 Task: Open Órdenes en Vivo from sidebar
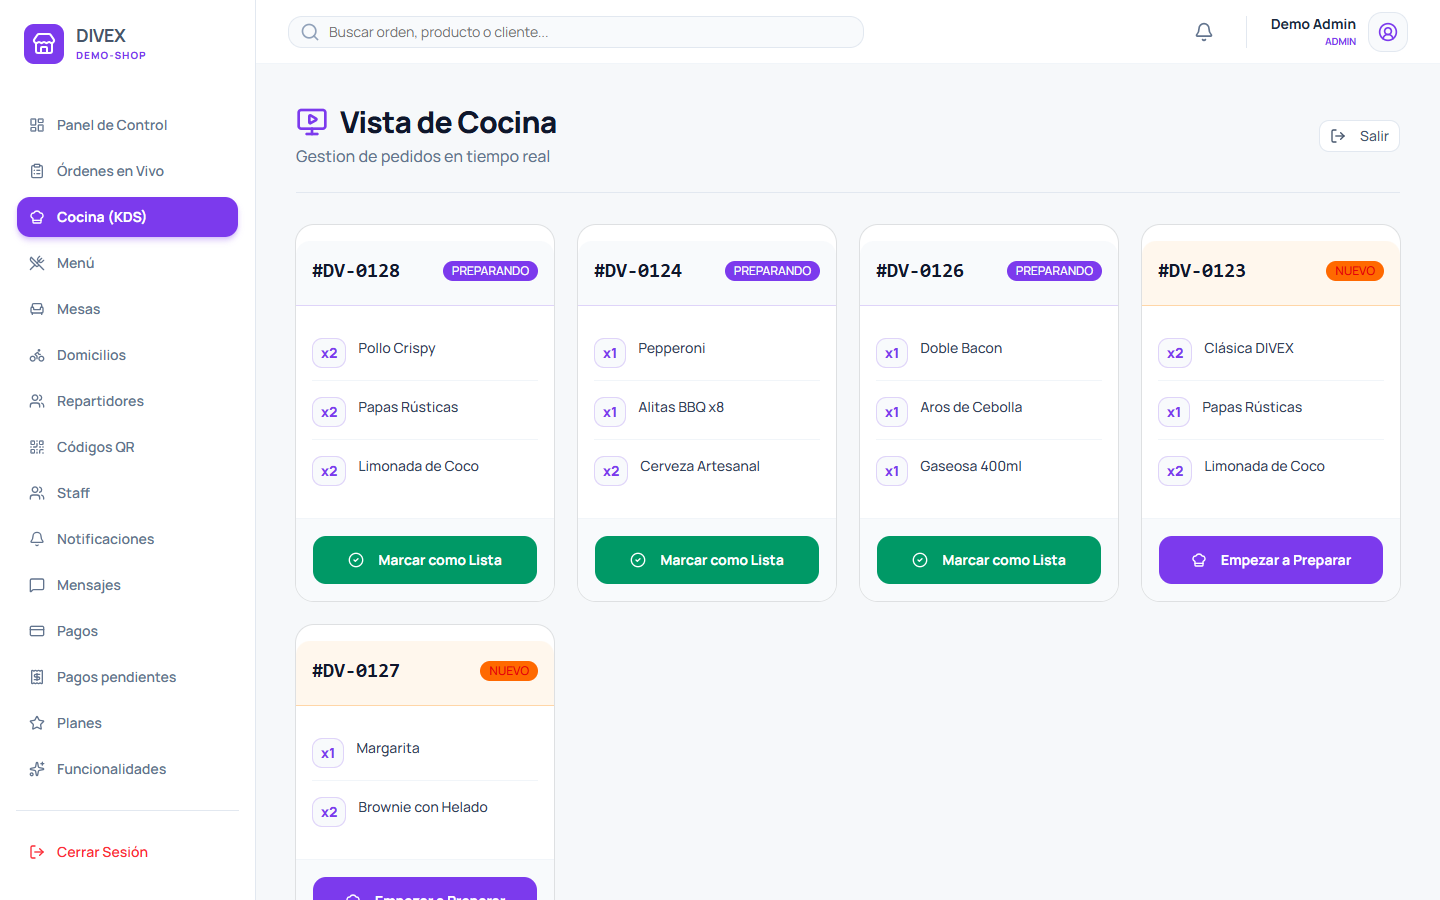127,171
